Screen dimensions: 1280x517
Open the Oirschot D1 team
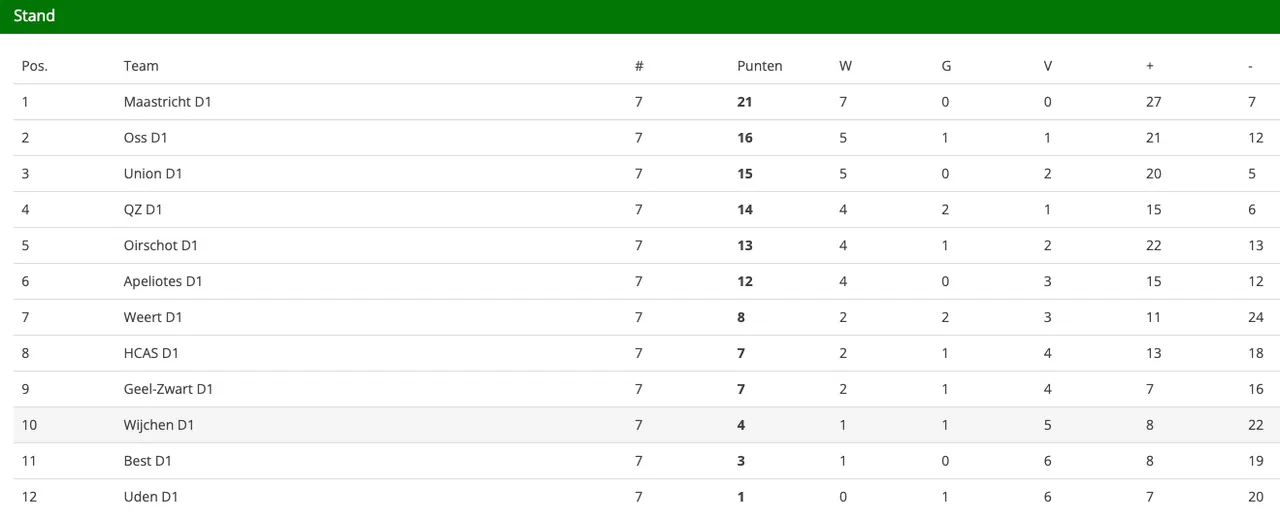(x=161, y=246)
